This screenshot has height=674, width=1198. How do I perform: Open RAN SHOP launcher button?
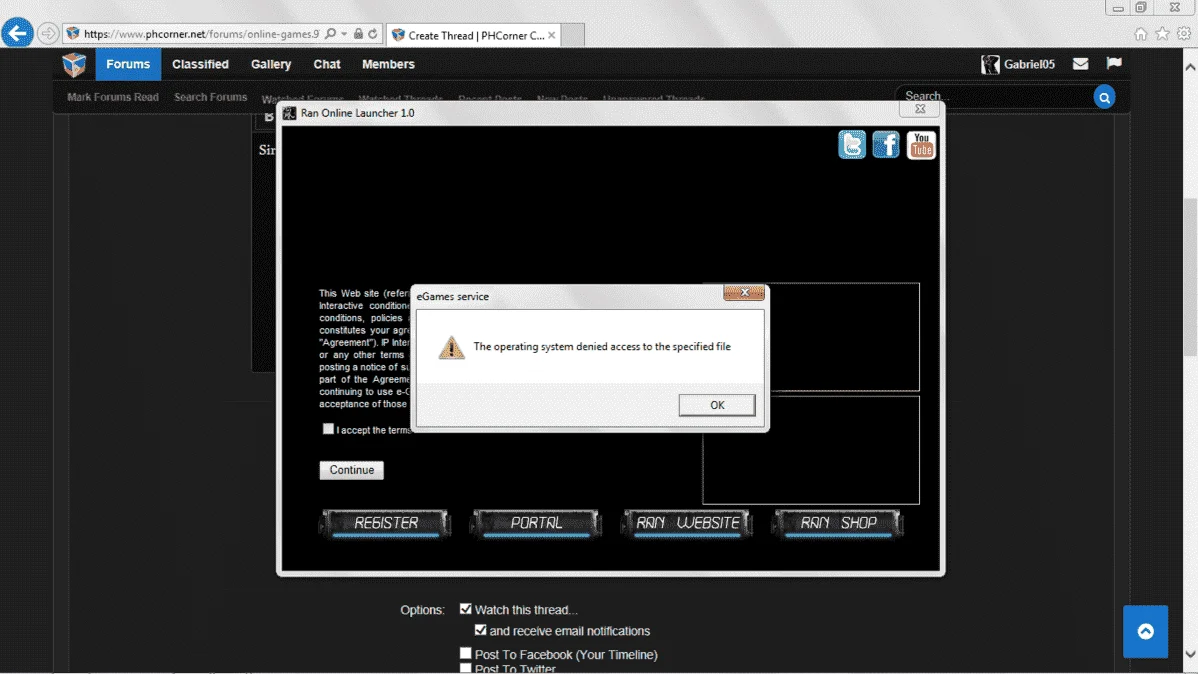point(838,523)
